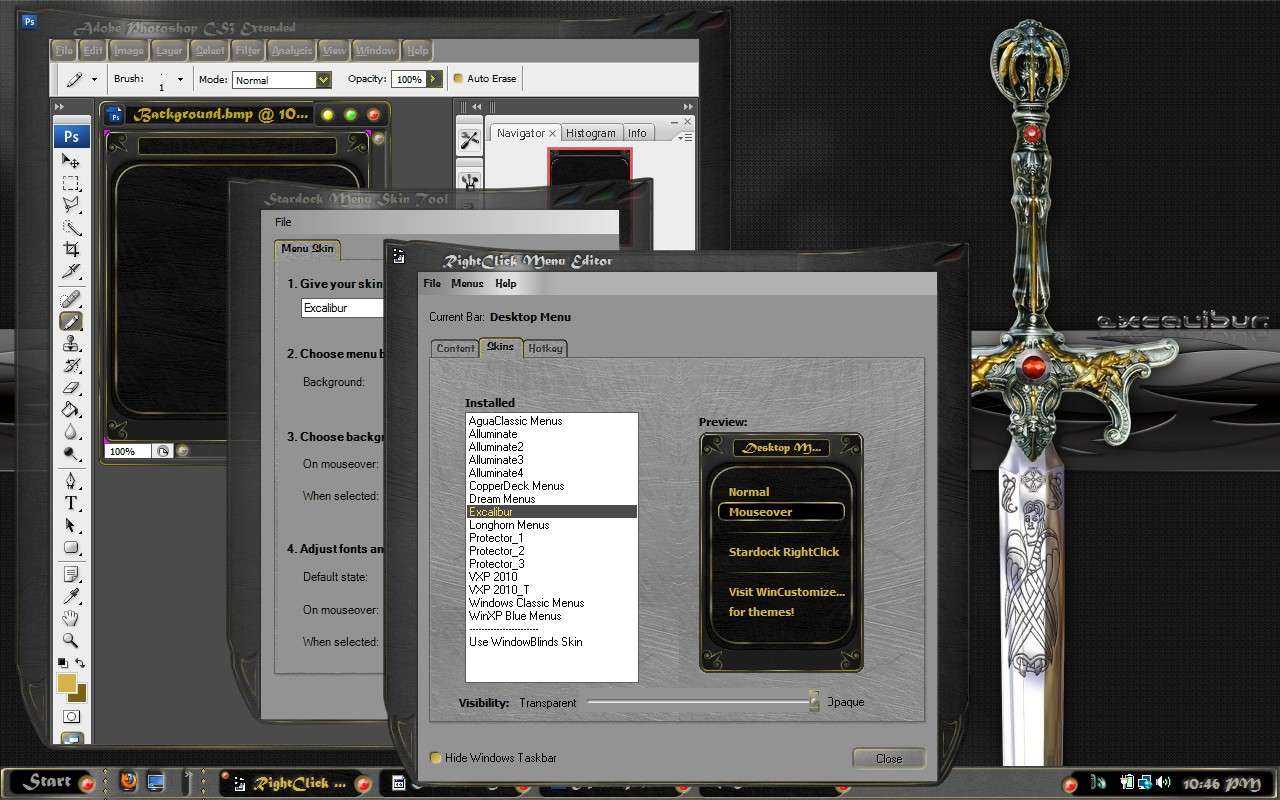
Task: Open the Tool Presets panel icon
Action: pyautogui.click(x=469, y=140)
